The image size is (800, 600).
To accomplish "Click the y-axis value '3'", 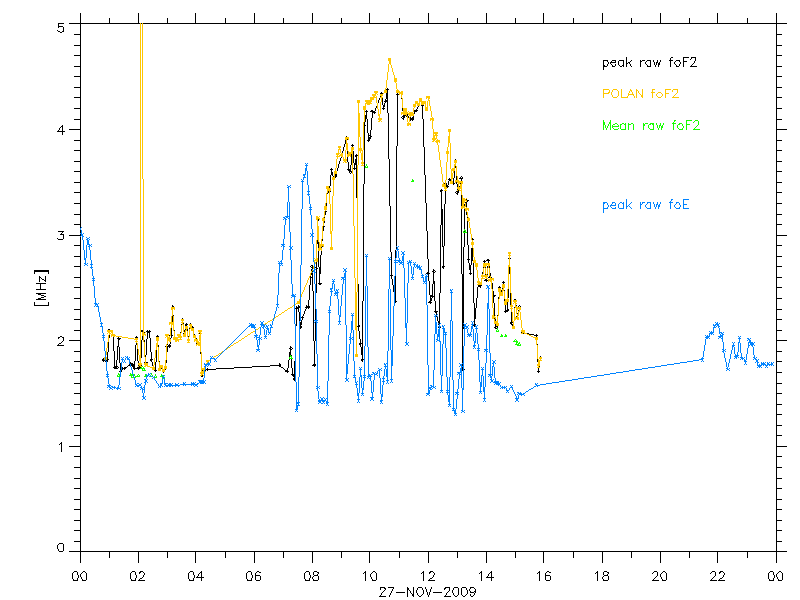I will point(61,235).
